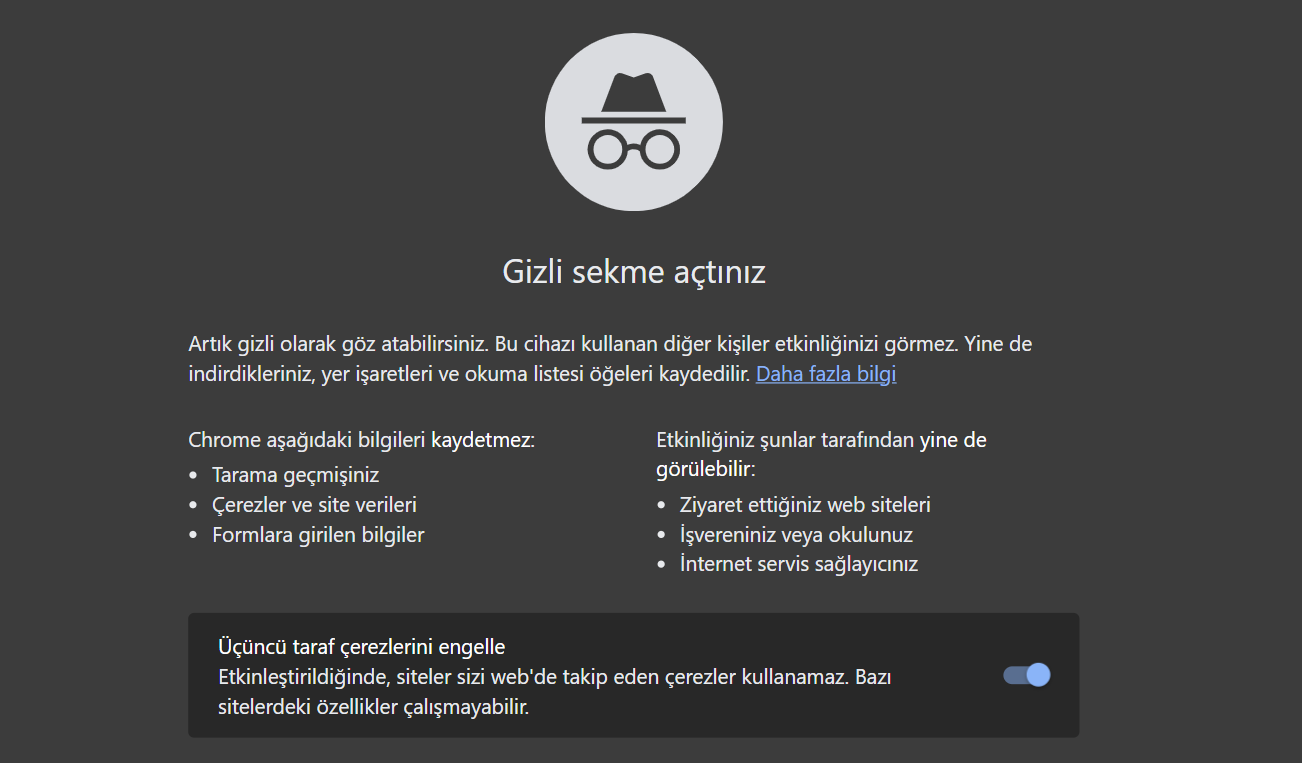Viewport: 1302px width, 763px height.
Task: Click the "Çerezler ve site verileri" item
Action: [x=314, y=505]
